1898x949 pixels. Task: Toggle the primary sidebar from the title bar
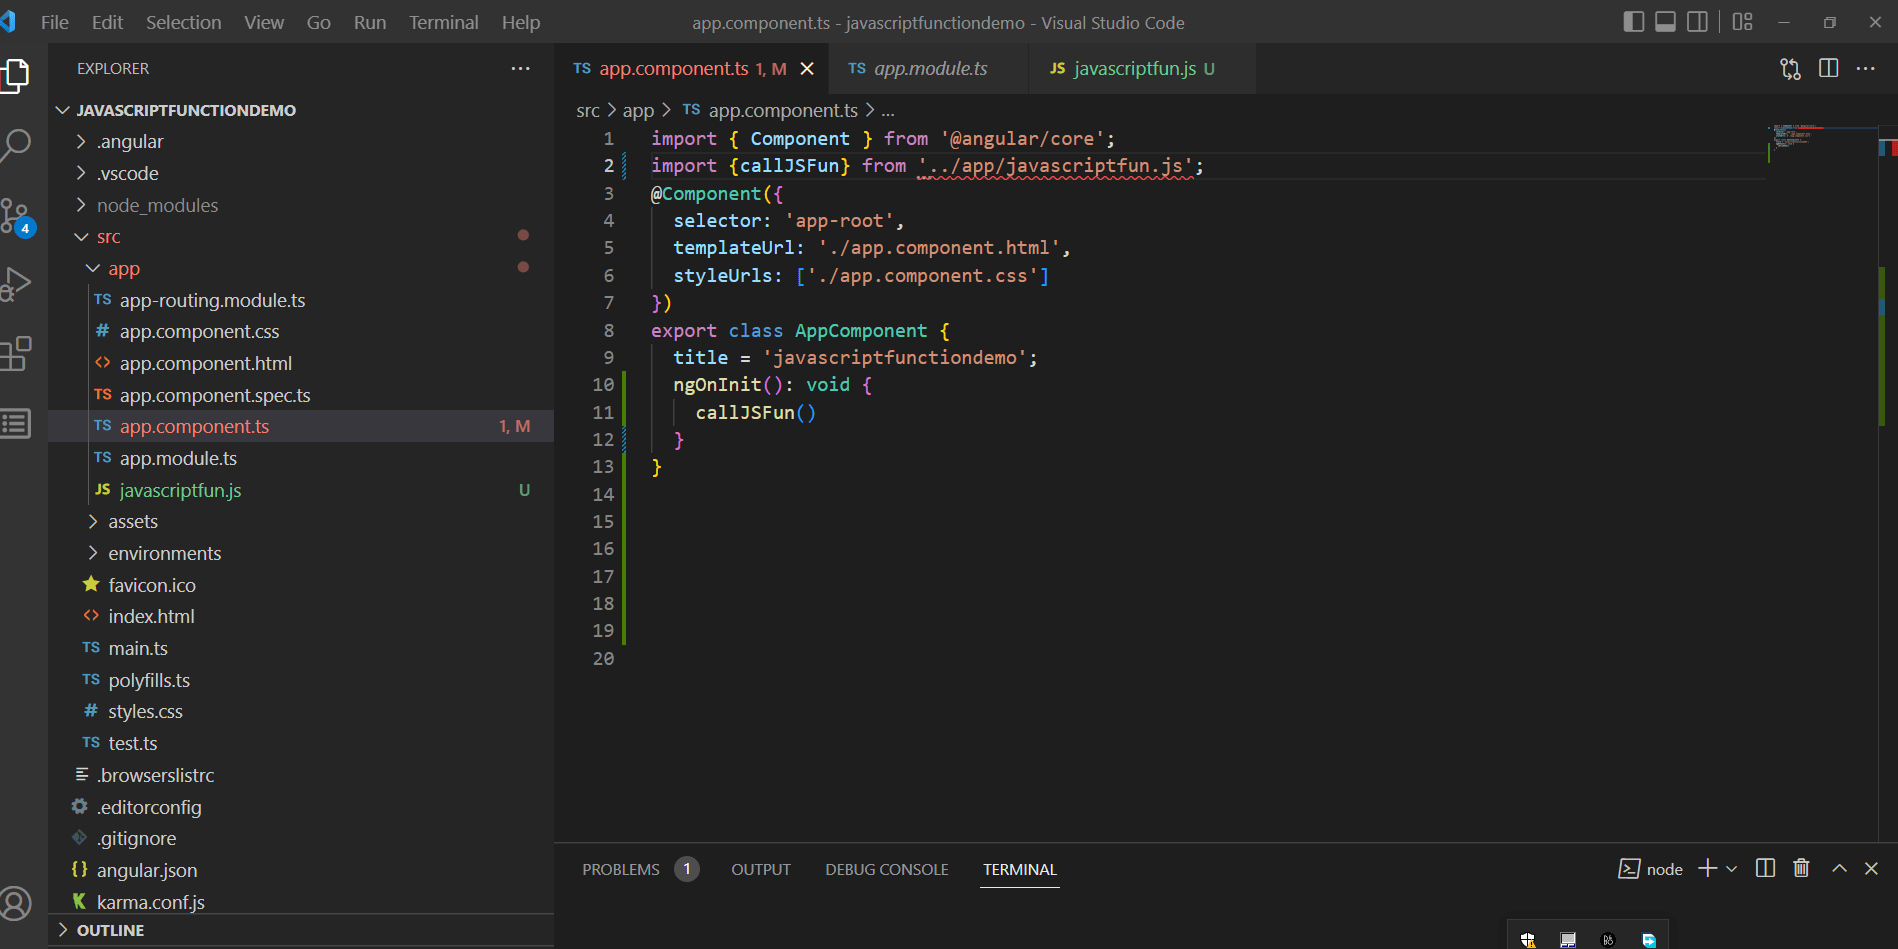(1633, 21)
